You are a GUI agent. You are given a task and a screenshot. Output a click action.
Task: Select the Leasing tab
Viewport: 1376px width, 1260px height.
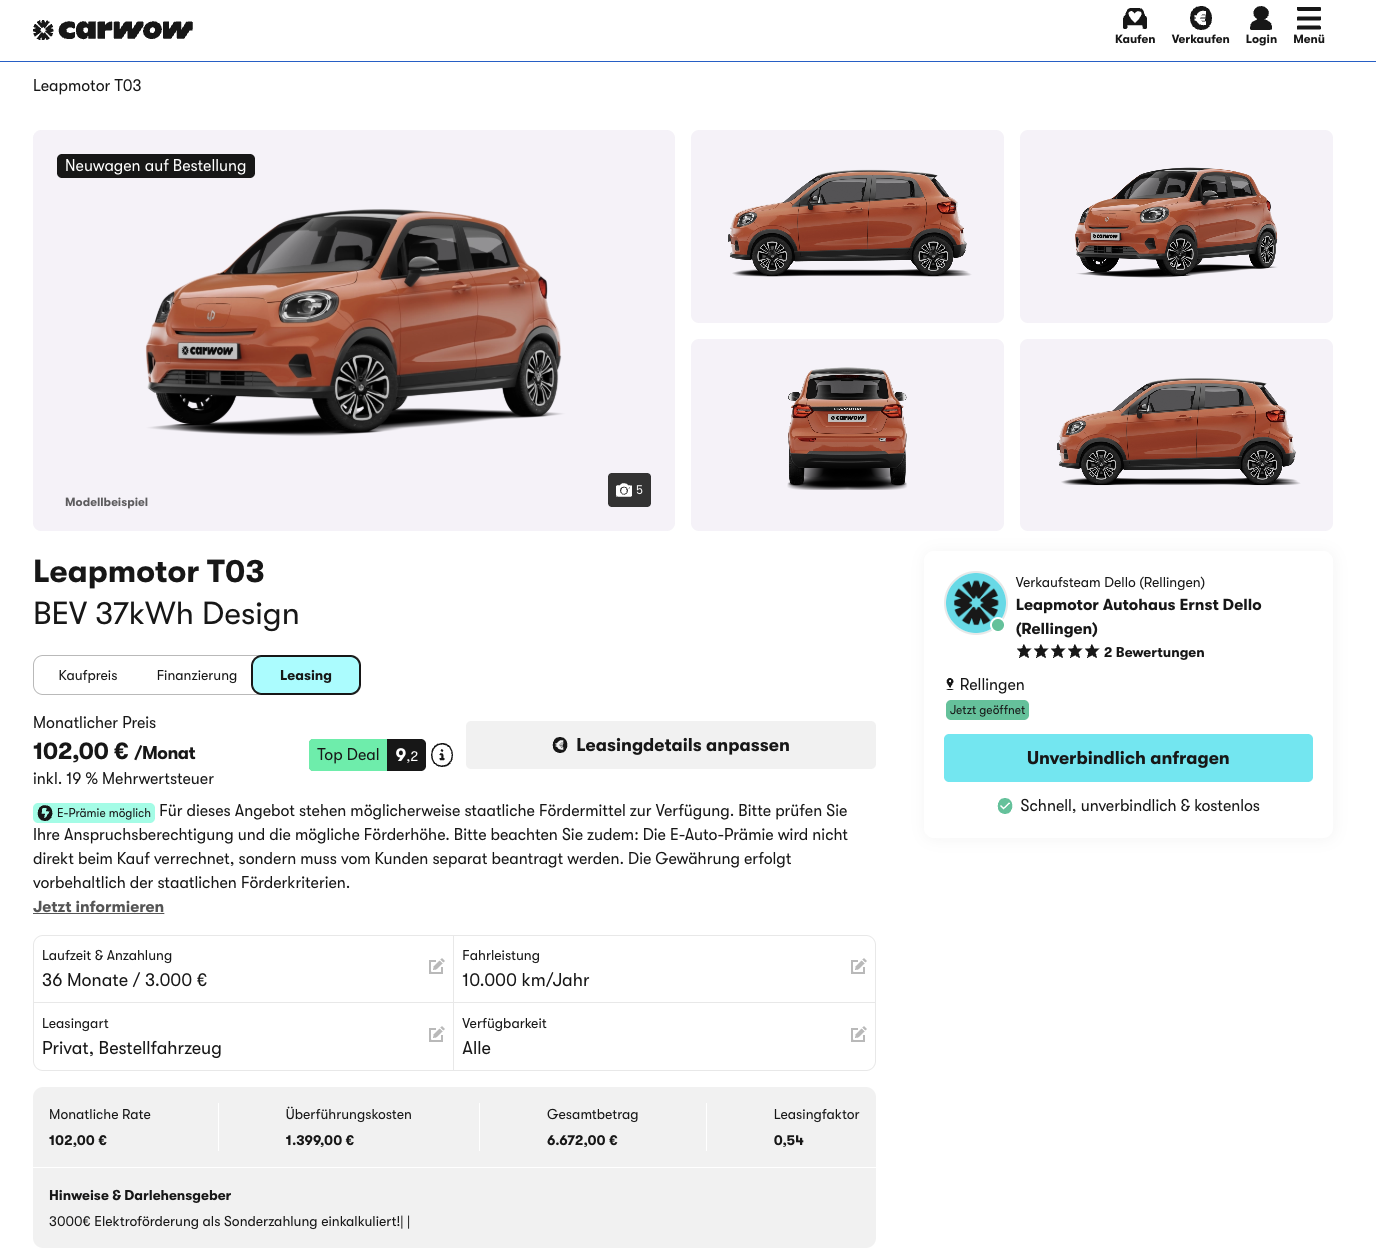coord(306,675)
